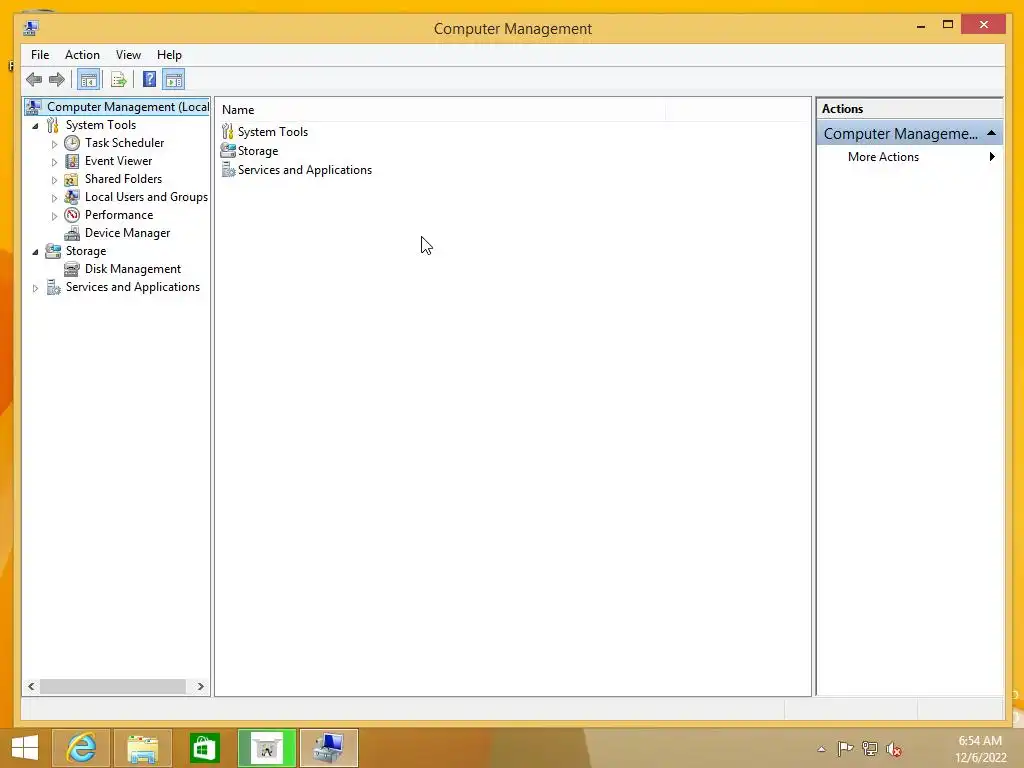Click the Local Users and Groups icon
1024x768 pixels.
pyautogui.click(x=72, y=197)
